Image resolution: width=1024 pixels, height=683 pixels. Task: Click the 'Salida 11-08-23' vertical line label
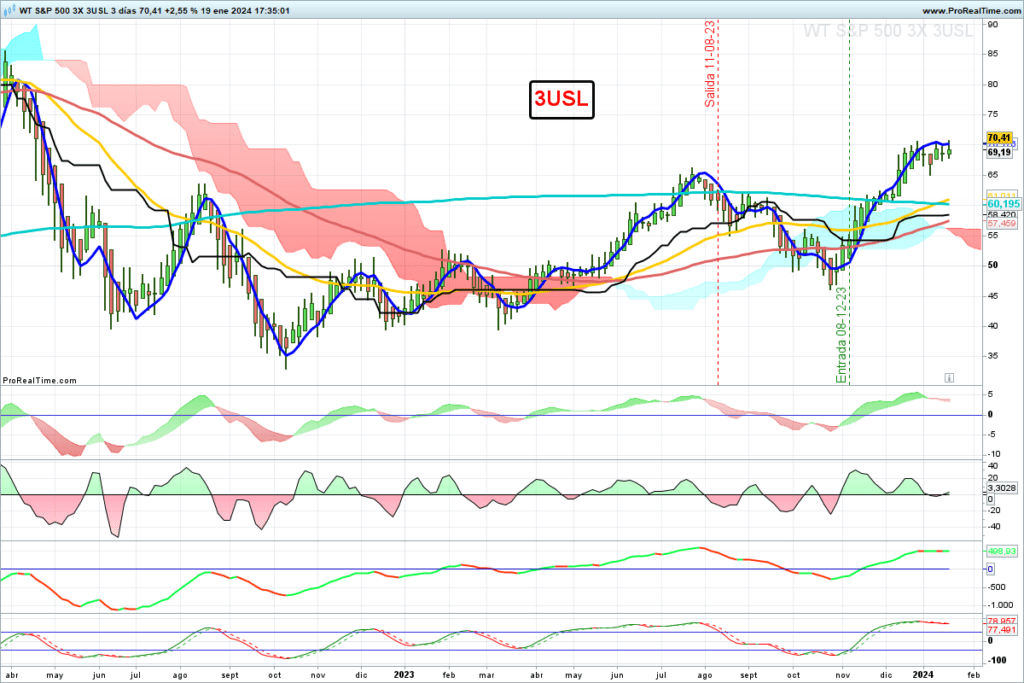coord(710,64)
